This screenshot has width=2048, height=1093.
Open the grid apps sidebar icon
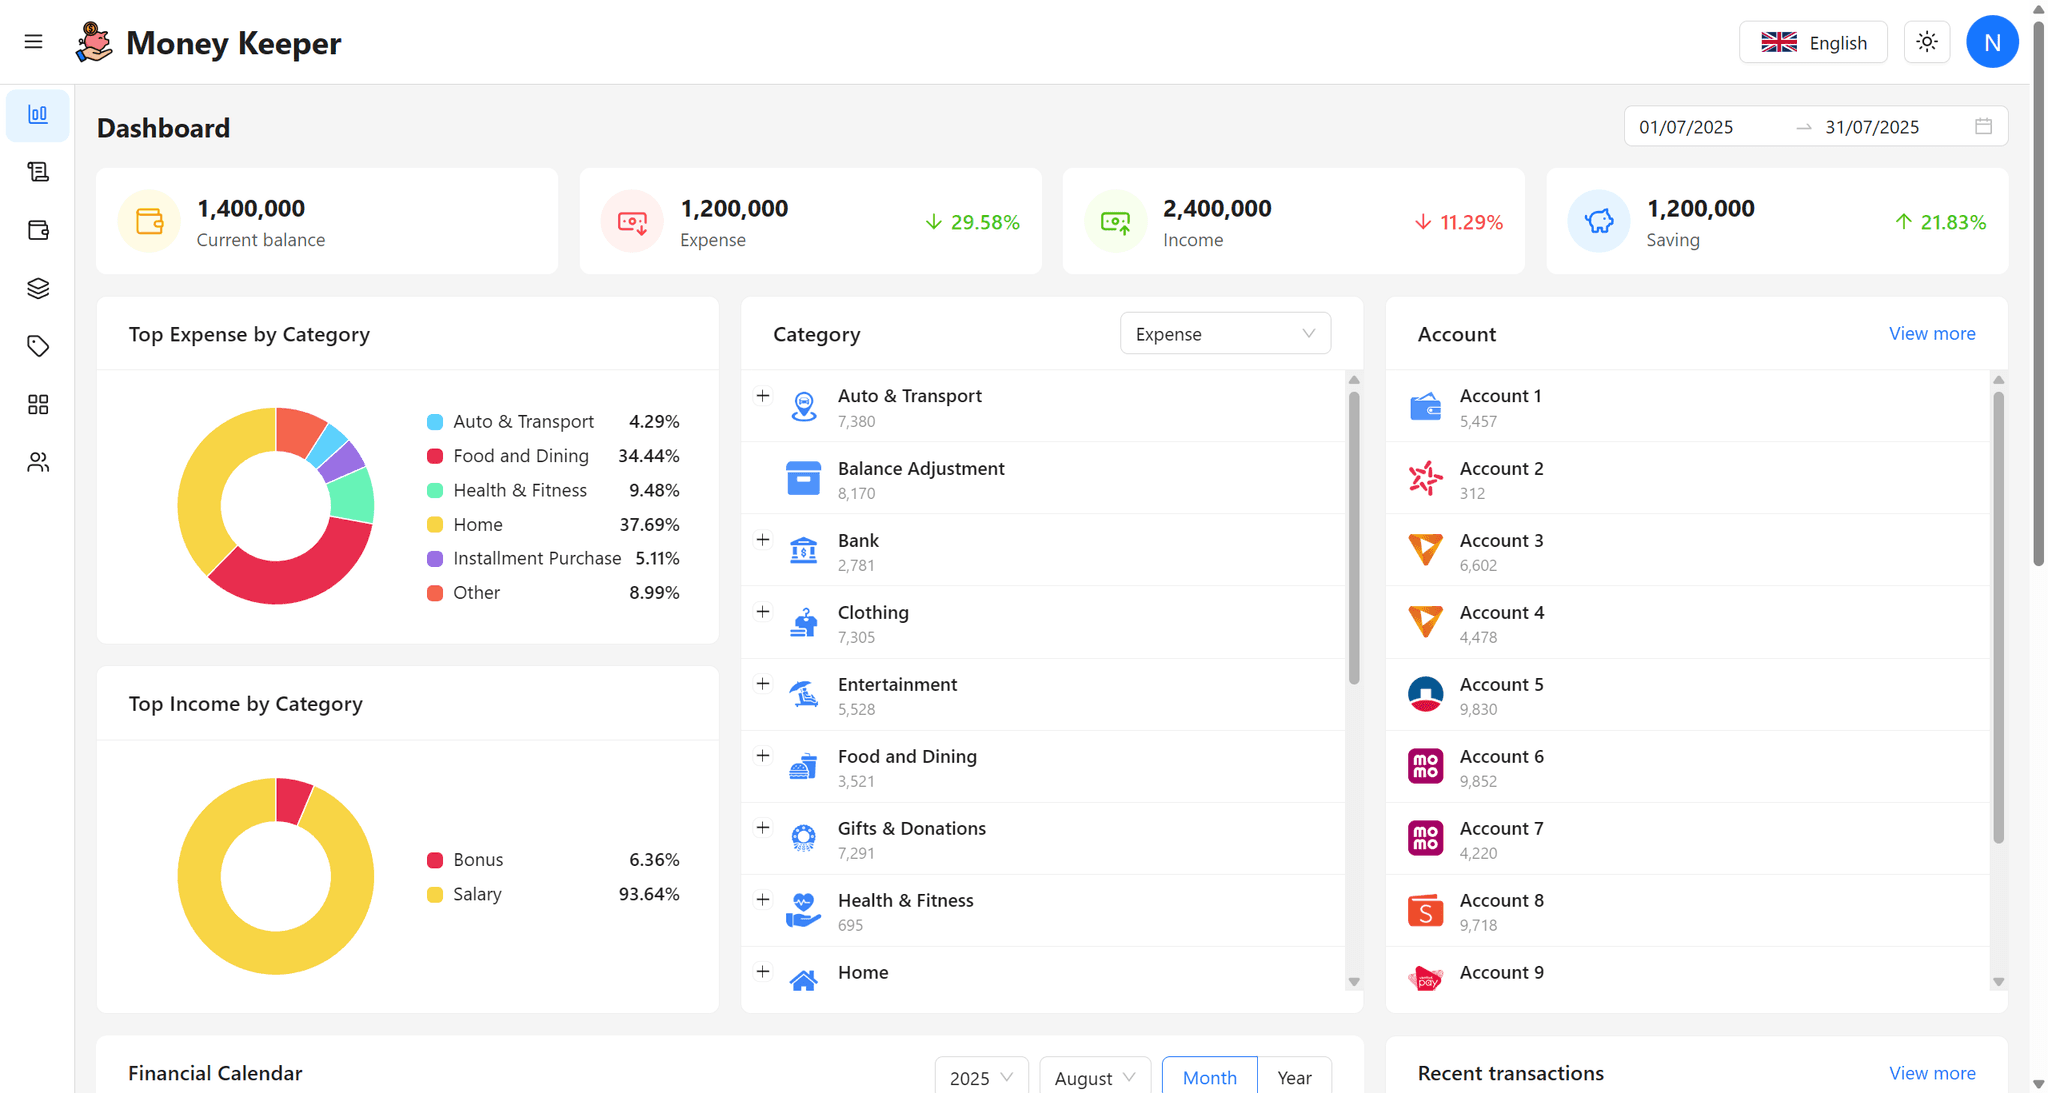click(x=38, y=404)
